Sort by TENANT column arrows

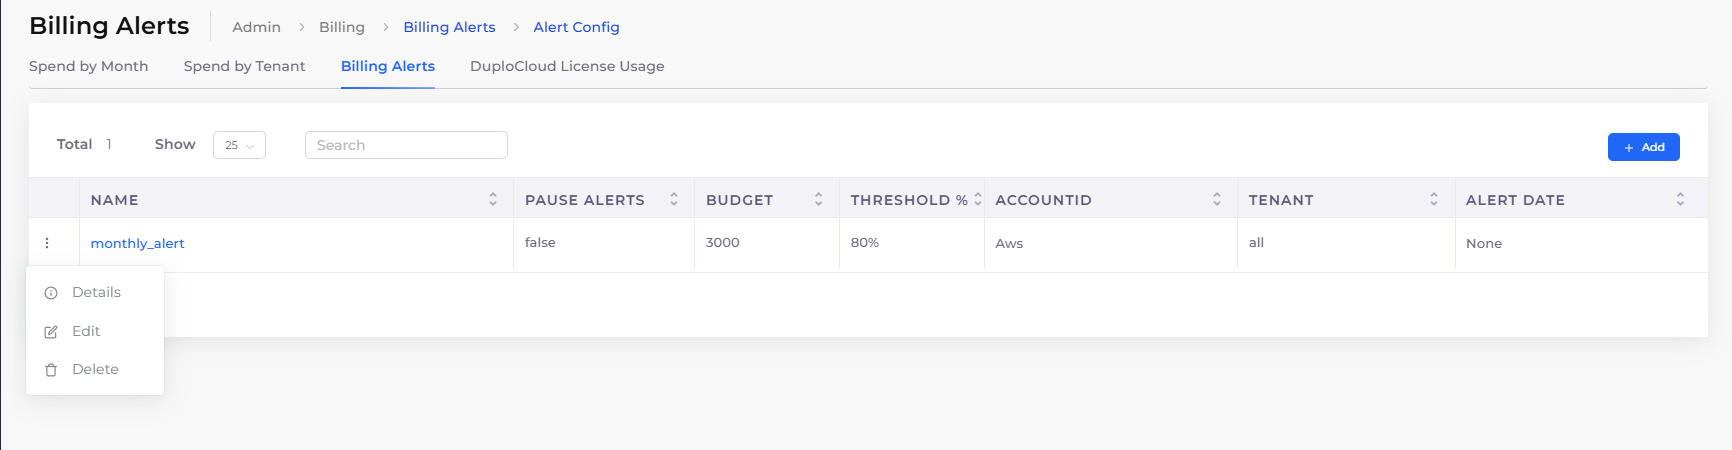(1434, 199)
